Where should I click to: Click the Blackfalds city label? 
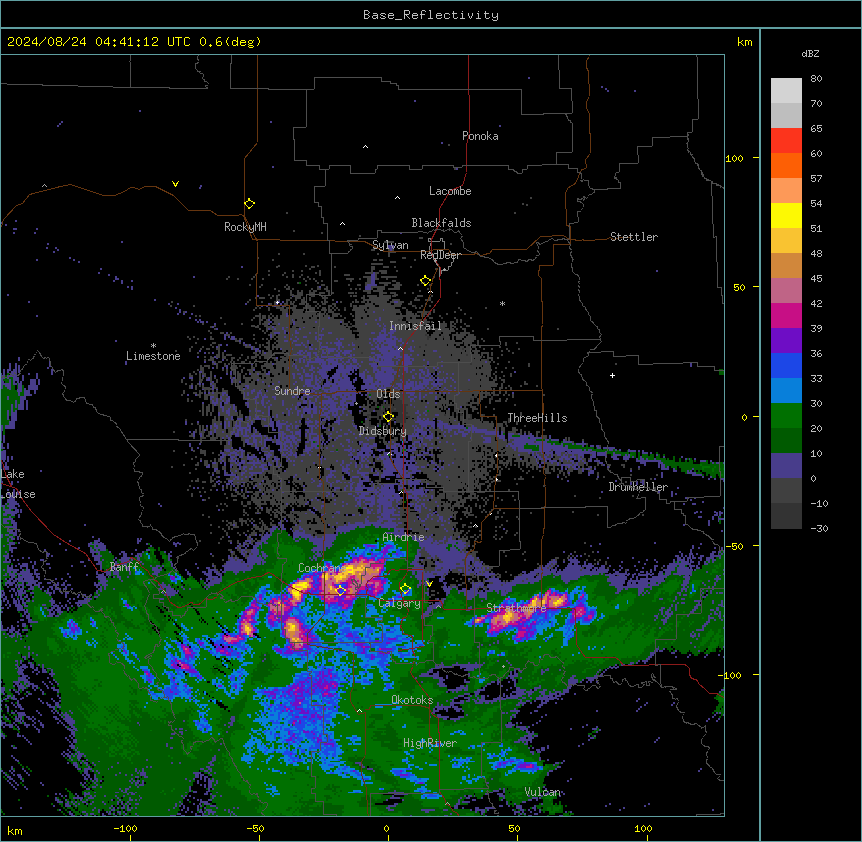click(x=441, y=223)
